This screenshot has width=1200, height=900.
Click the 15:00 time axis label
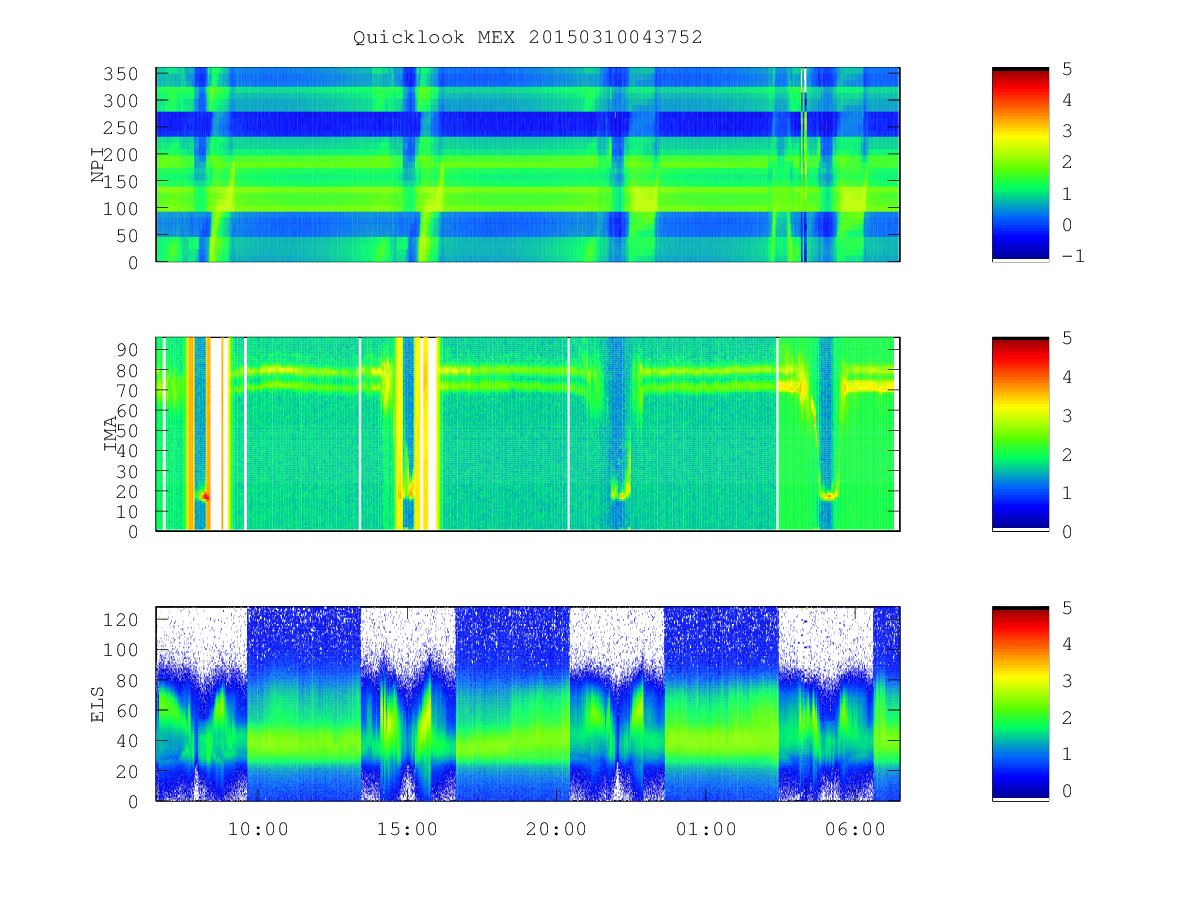tap(409, 830)
